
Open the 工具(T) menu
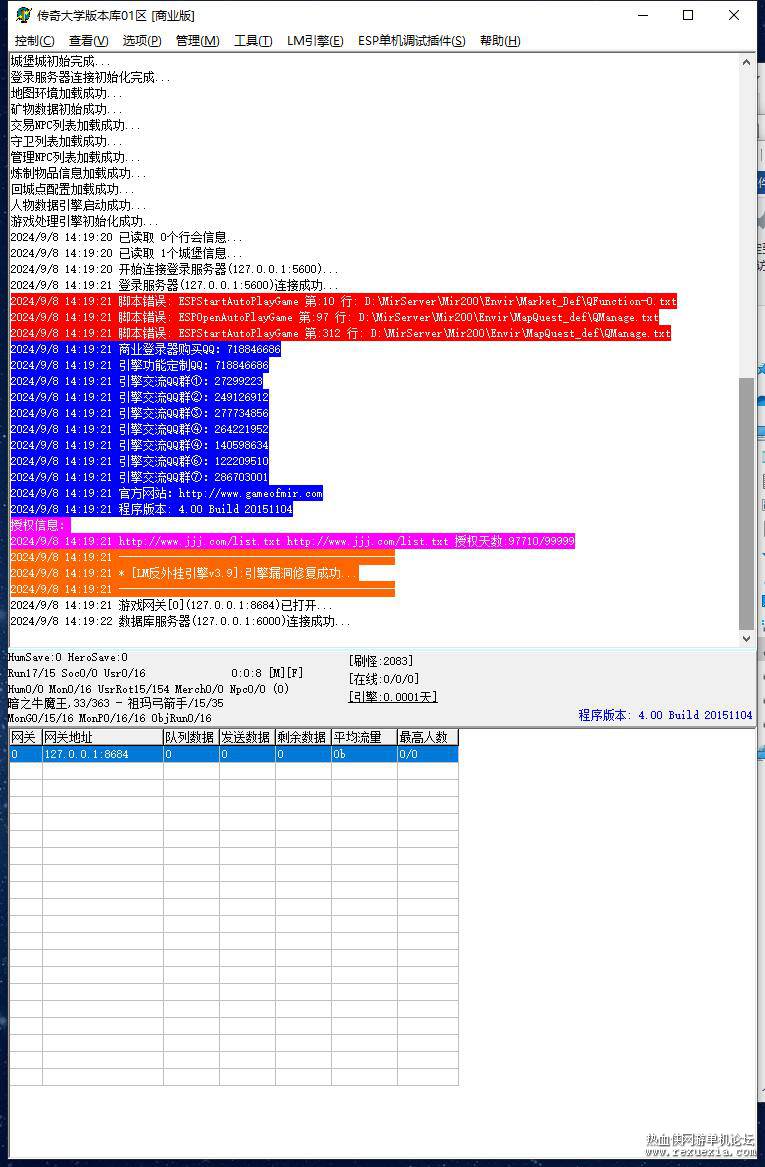click(x=253, y=41)
